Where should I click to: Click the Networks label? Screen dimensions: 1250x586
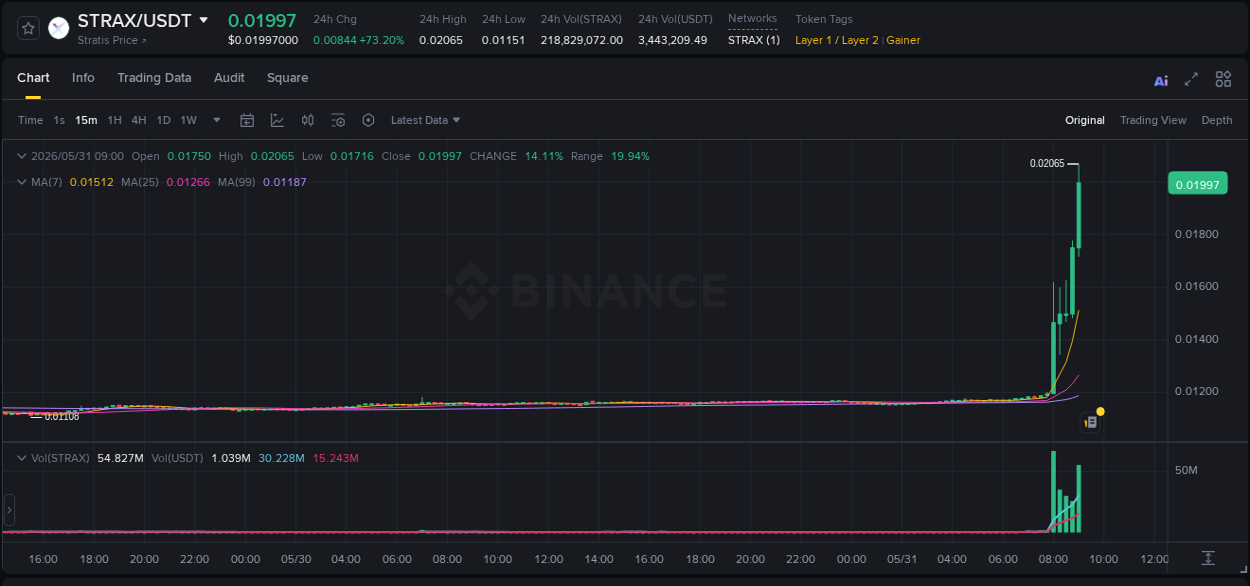[x=752, y=19]
